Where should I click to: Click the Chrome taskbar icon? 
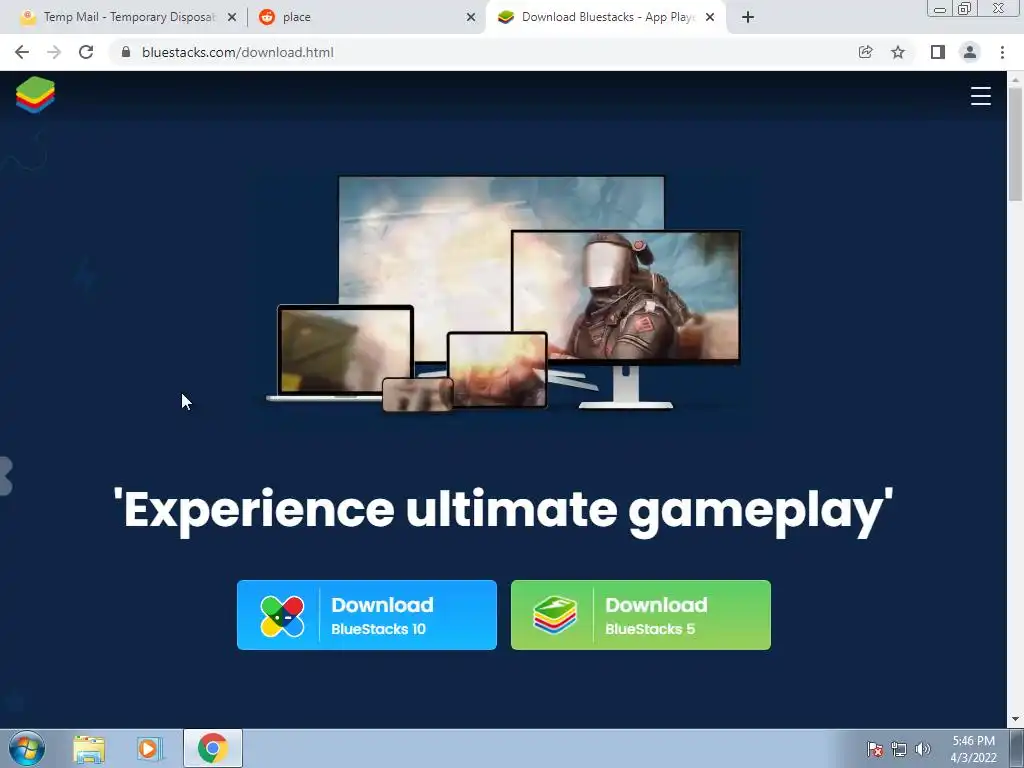213,748
